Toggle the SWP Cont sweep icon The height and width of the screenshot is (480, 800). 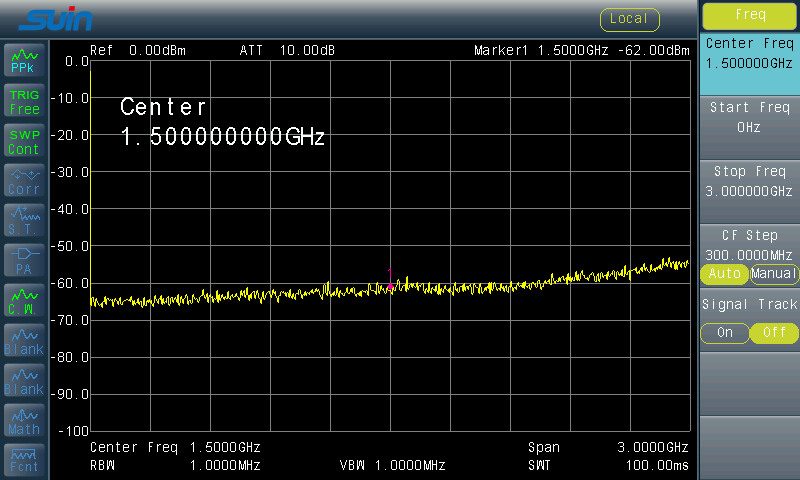click(24, 141)
